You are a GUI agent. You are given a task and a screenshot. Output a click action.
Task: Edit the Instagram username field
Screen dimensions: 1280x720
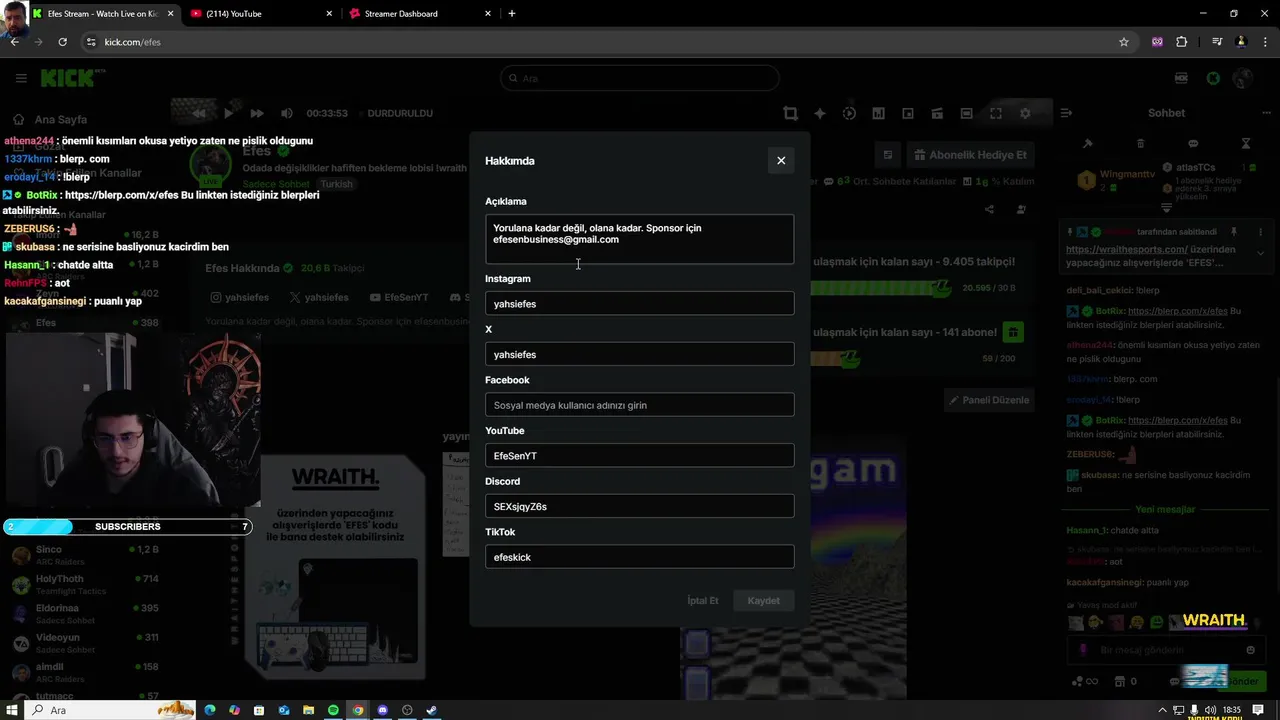click(x=639, y=303)
